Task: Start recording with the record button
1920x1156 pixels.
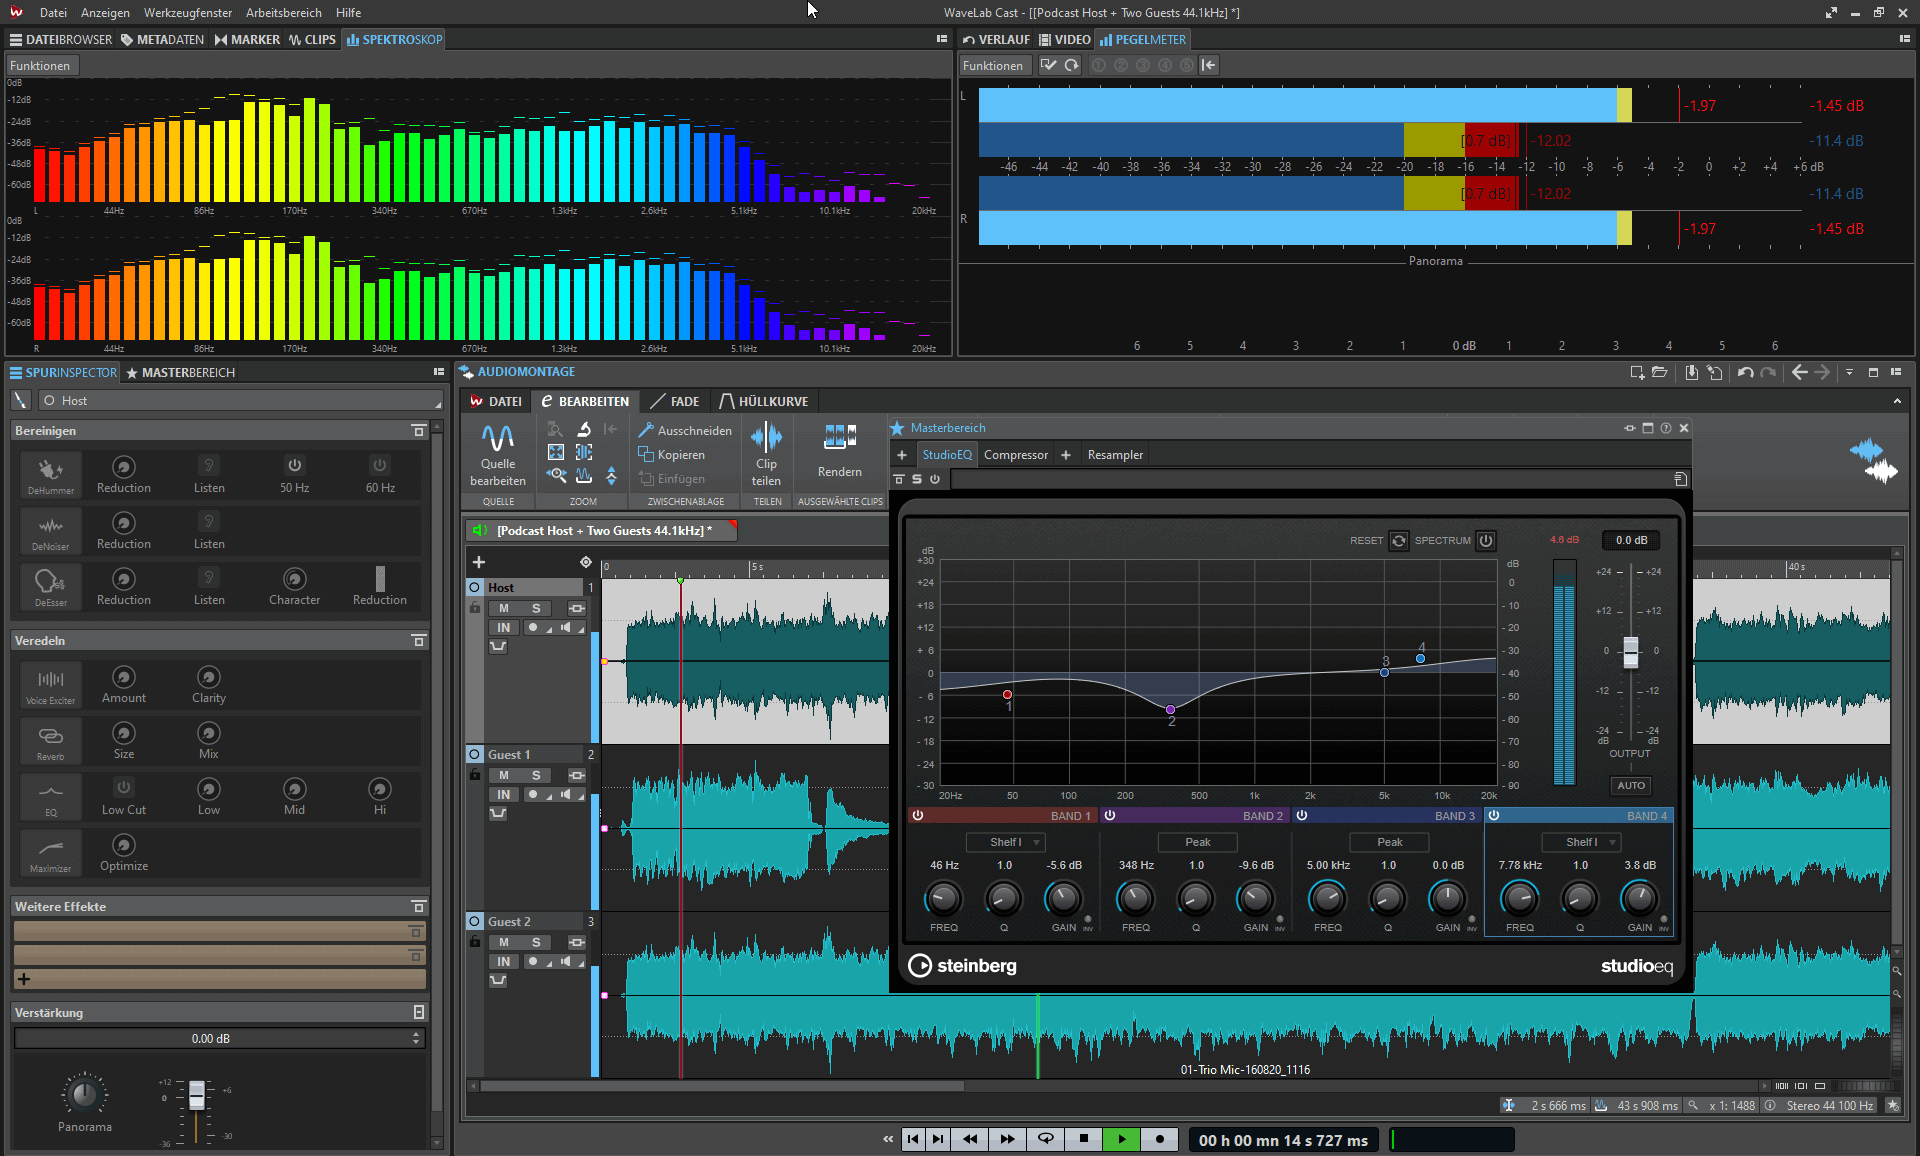Action: (x=1159, y=1139)
